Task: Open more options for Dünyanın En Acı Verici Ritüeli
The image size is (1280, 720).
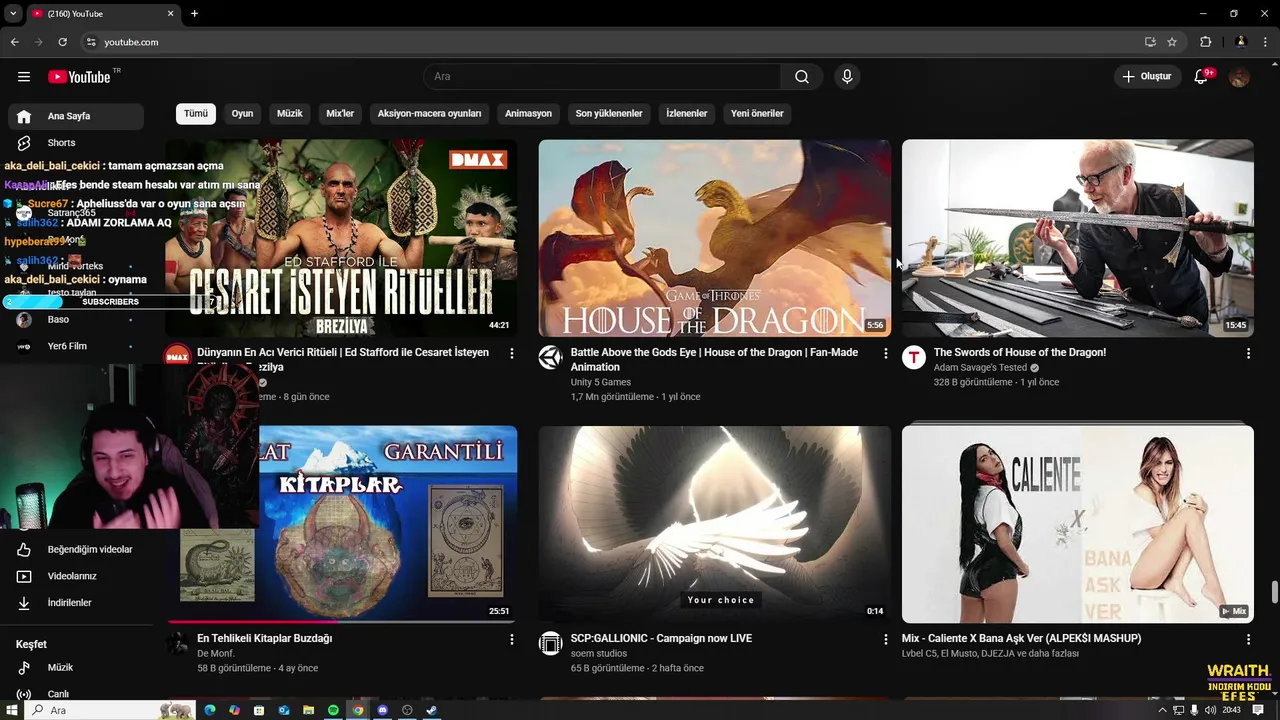Action: (x=512, y=354)
